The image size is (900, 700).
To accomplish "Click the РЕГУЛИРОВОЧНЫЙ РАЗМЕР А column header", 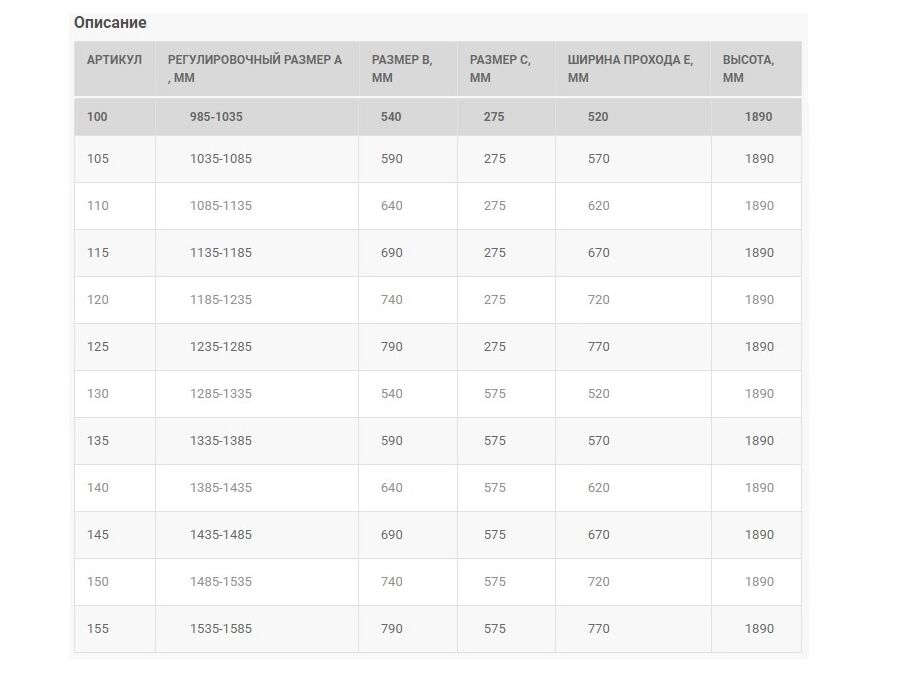I will pos(257,68).
